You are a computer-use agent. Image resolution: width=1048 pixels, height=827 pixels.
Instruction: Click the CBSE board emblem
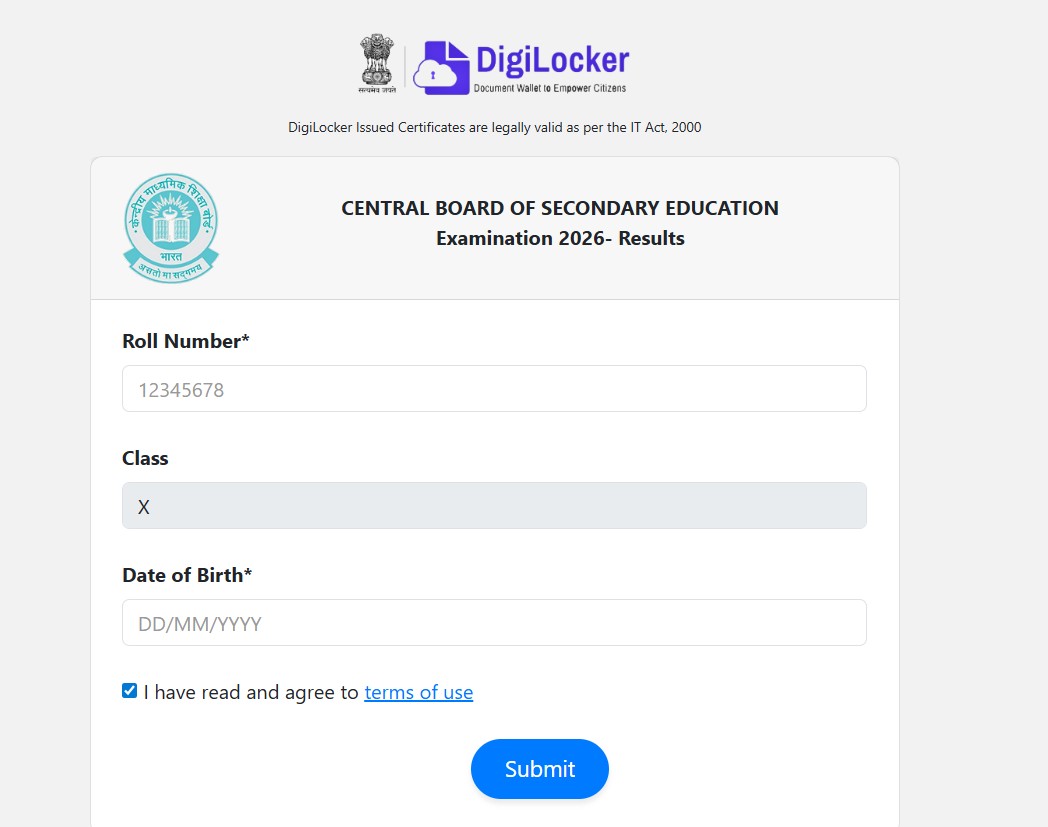click(x=170, y=227)
